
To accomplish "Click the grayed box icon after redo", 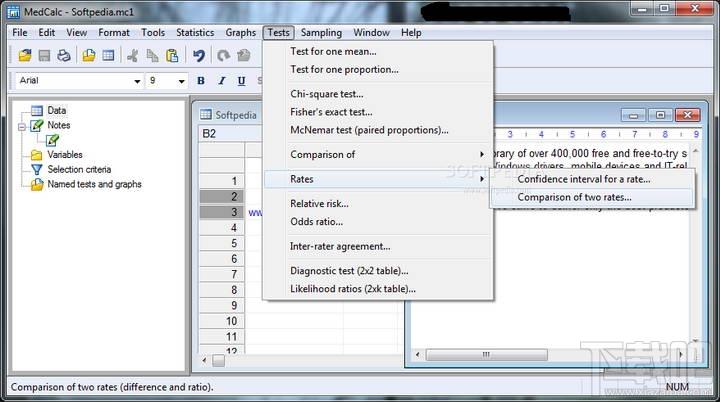I will point(243,56).
